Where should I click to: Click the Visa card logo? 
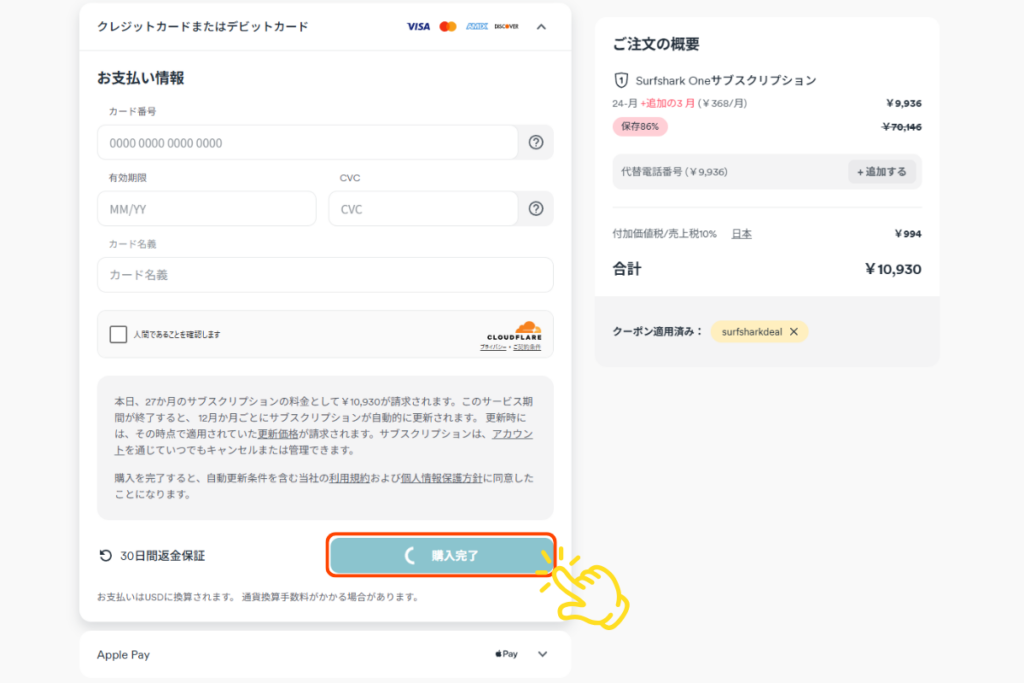pos(418,27)
